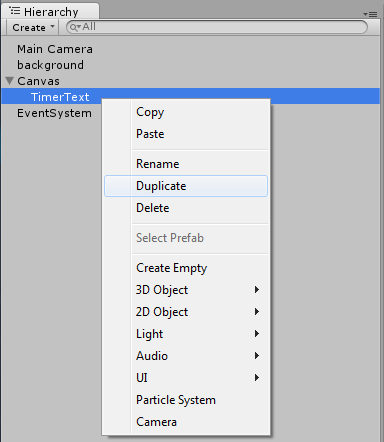The image size is (384, 442).
Task: Choose Delete from the context menu
Action: (186, 208)
